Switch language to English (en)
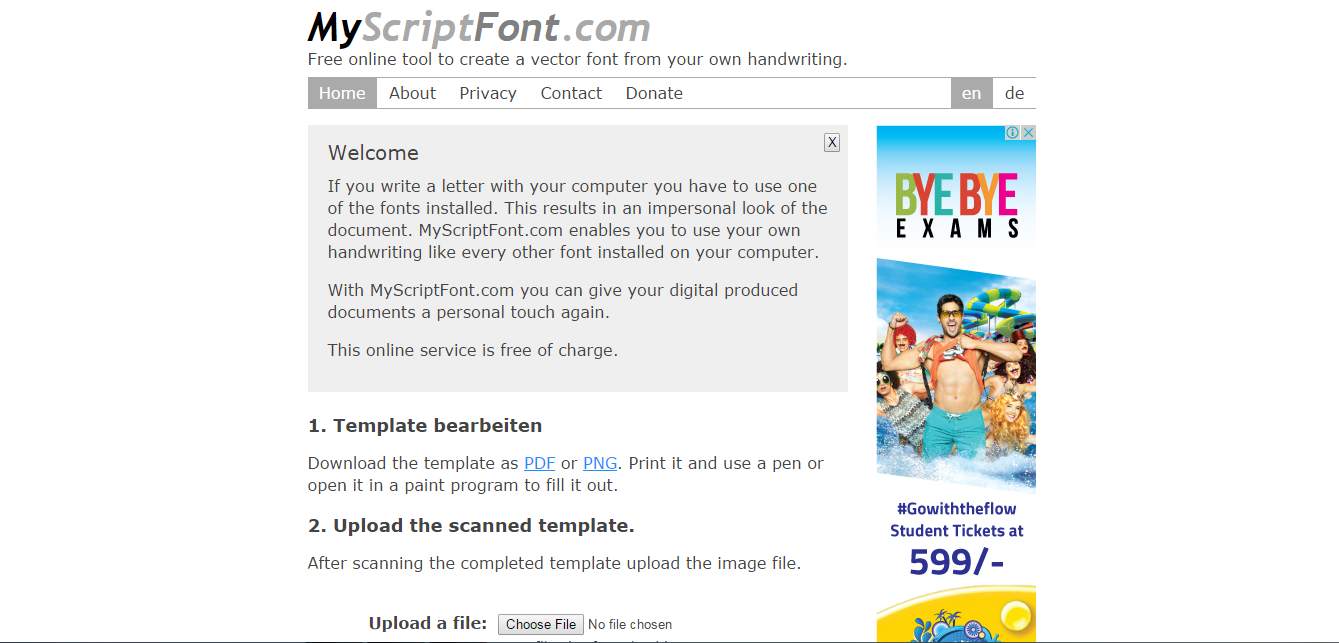1339x643 pixels. [x=971, y=93]
